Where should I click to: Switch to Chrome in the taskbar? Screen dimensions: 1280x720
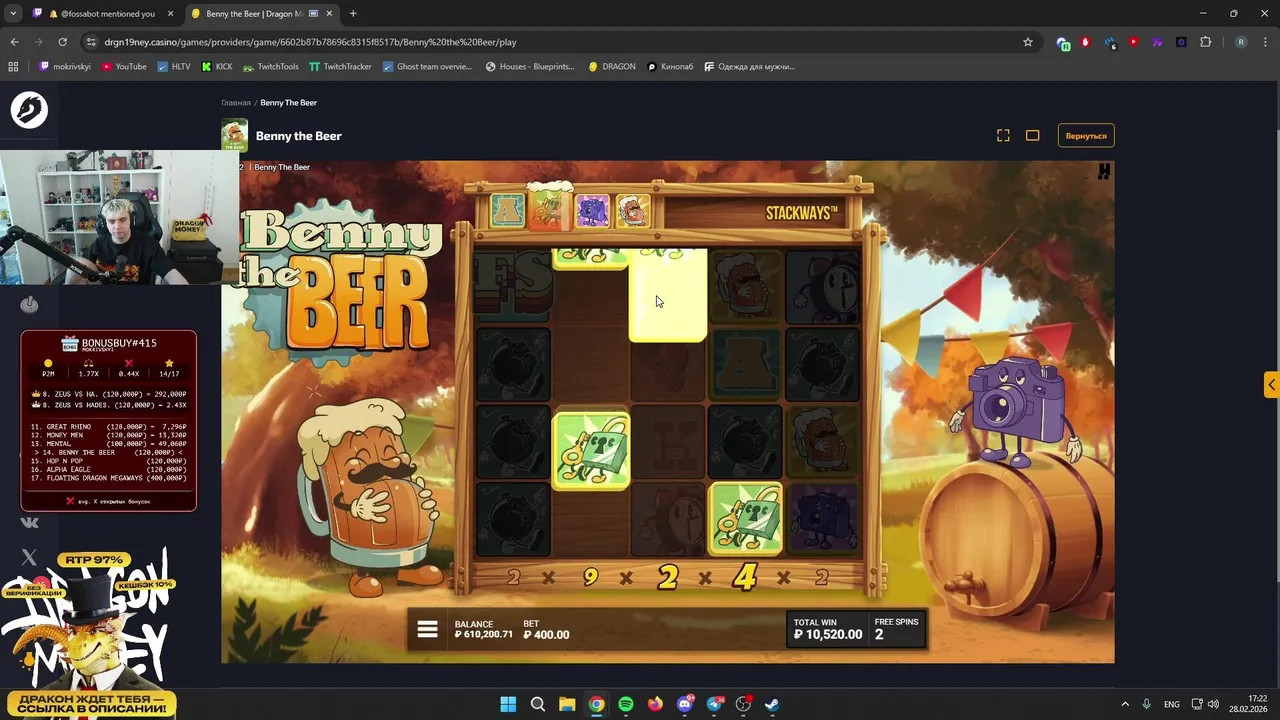click(x=596, y=704)
